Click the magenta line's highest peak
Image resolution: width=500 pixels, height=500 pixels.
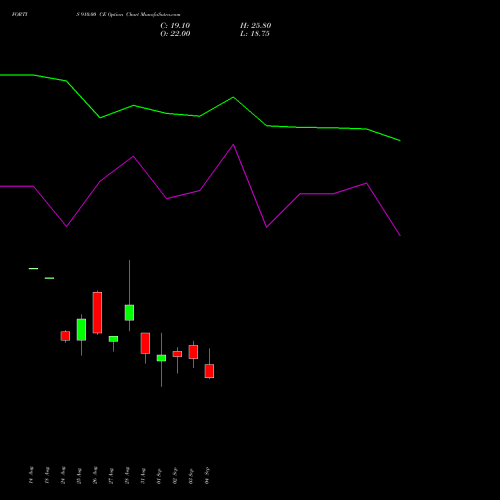[x=233, y=145]
